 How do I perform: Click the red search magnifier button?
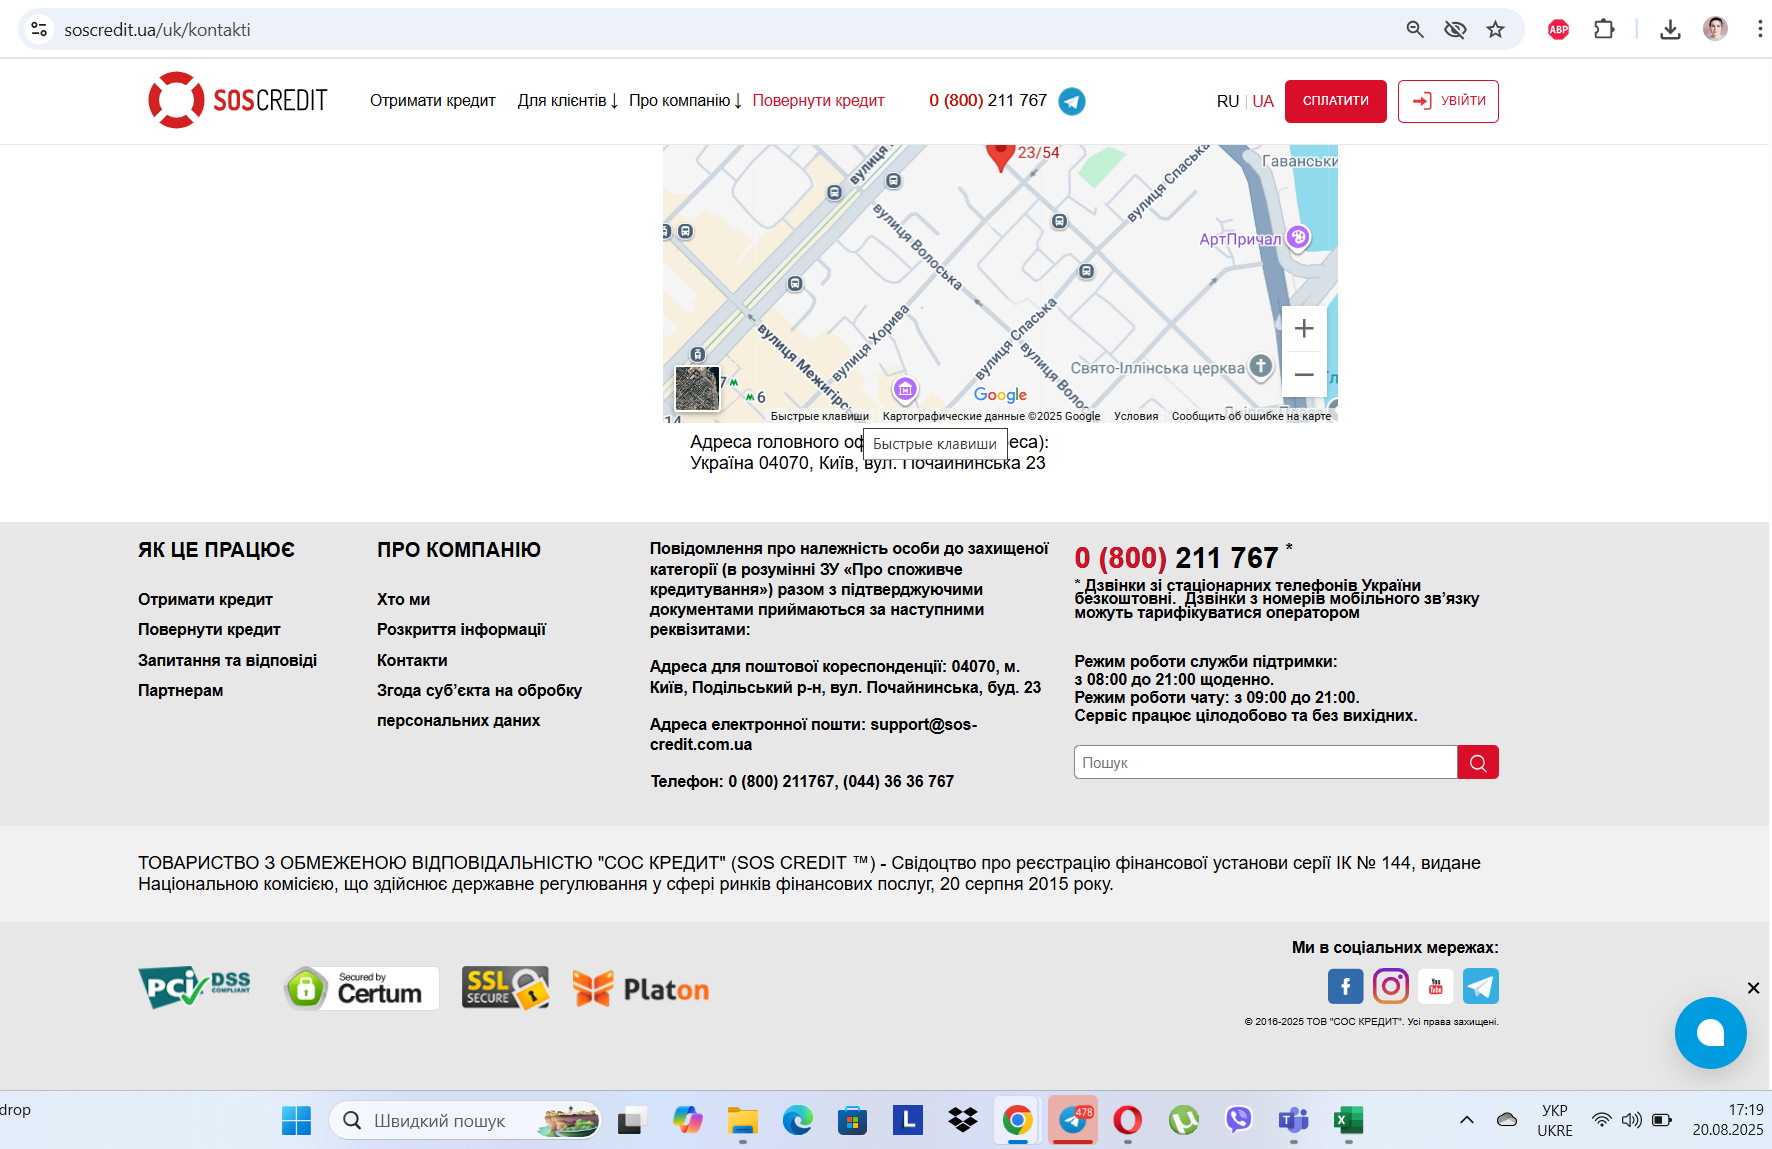(x=1477, y=762)
